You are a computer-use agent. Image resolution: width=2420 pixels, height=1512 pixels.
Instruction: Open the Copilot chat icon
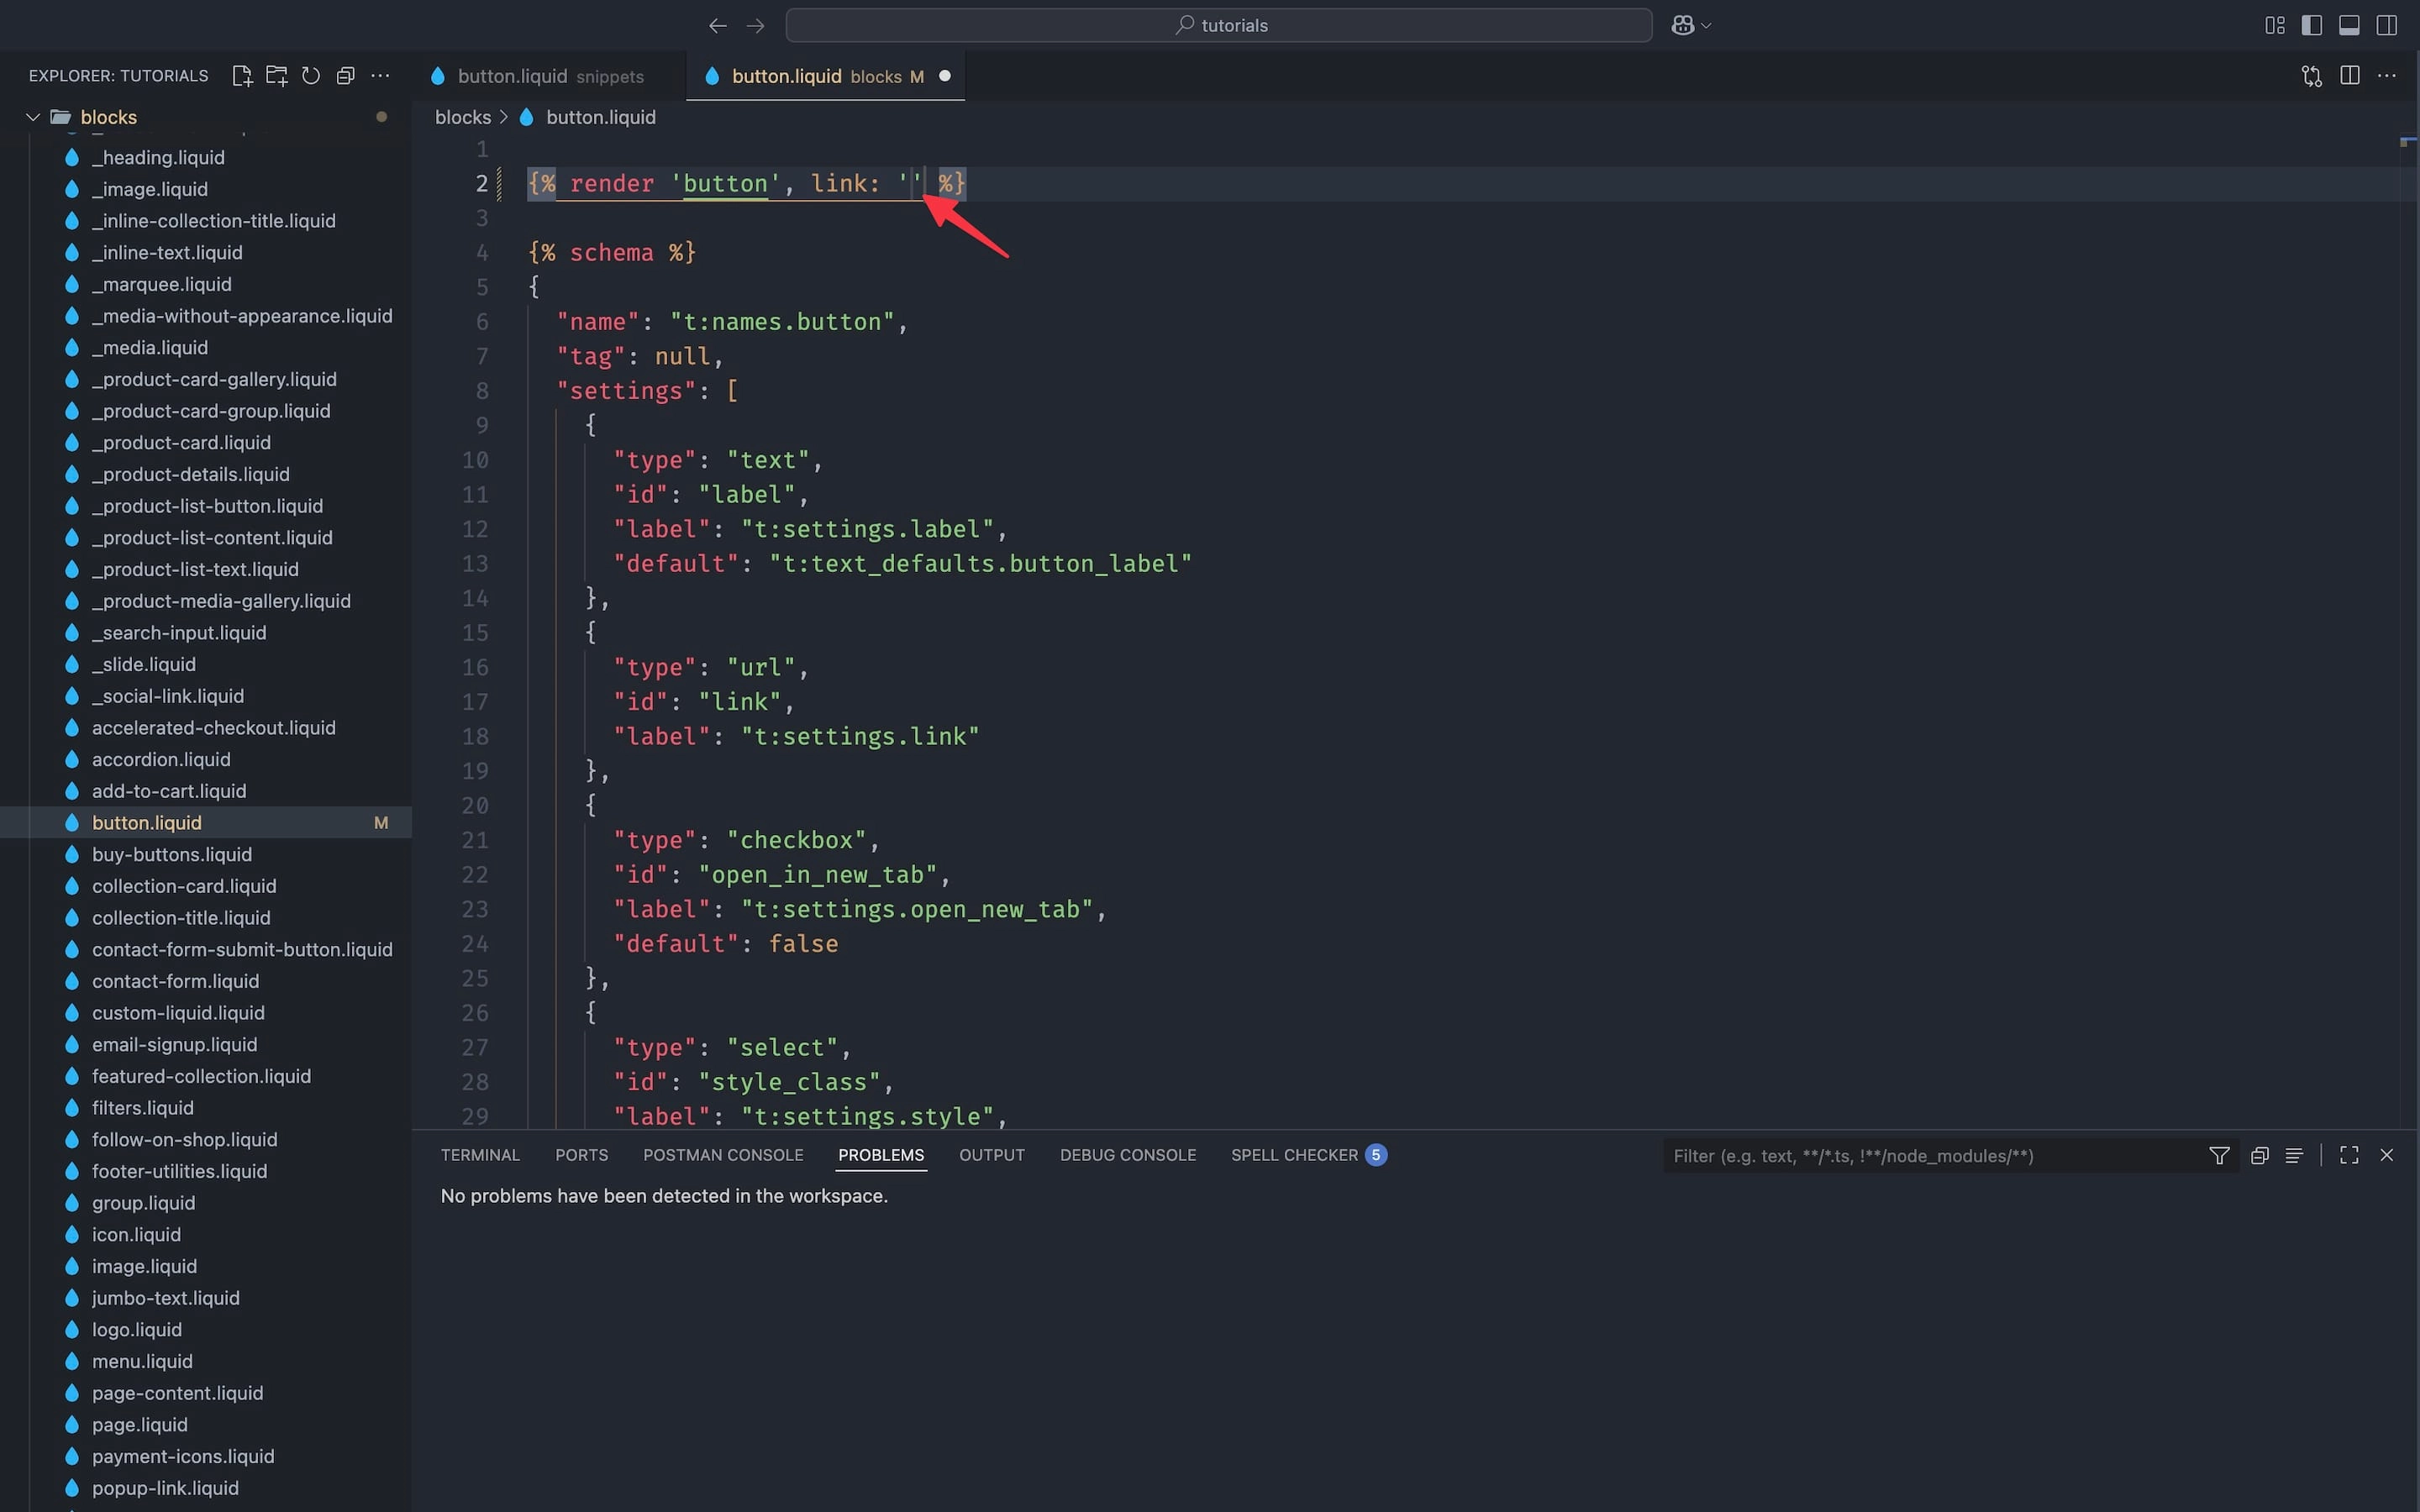pyautogui.click(x=1683, y=26)
